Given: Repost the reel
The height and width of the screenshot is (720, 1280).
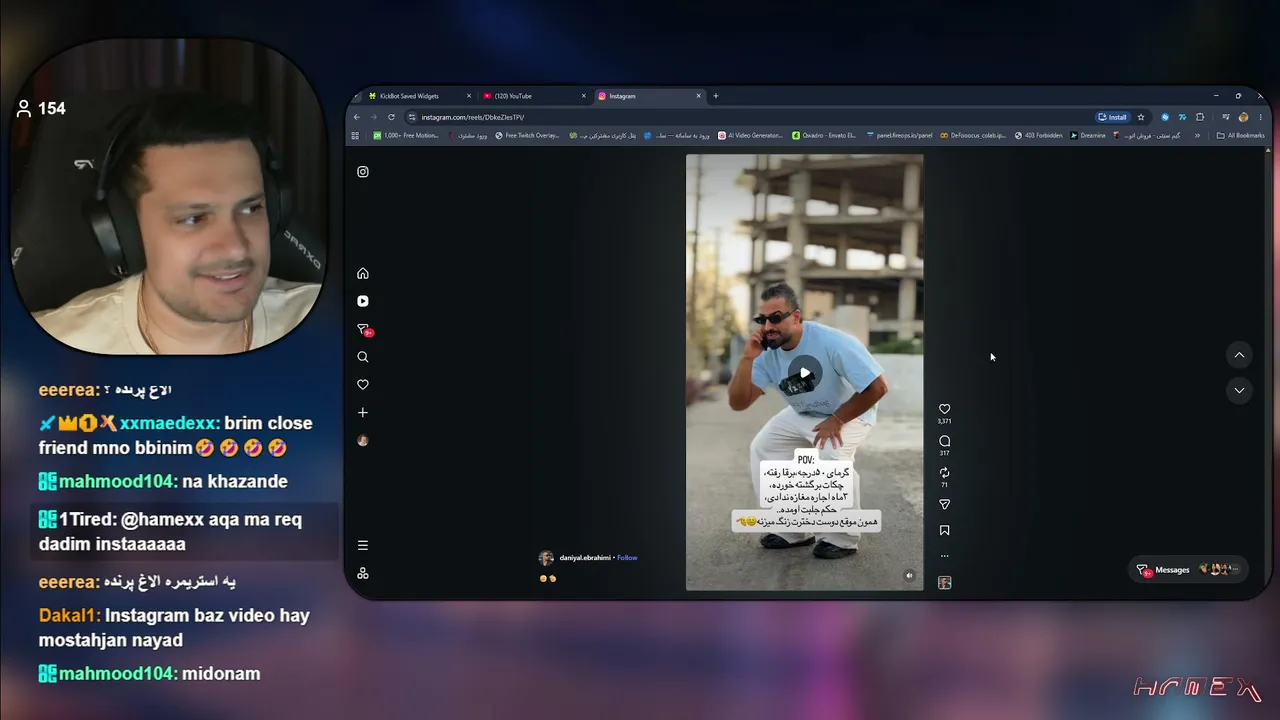Looking at the screenshot, I should point(944,473).
